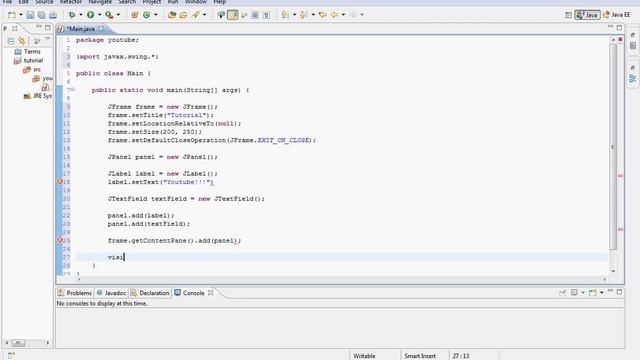Select the Terms project in Package Explorer
Viewport: 640px width, 360px height.
click(27, 52)
